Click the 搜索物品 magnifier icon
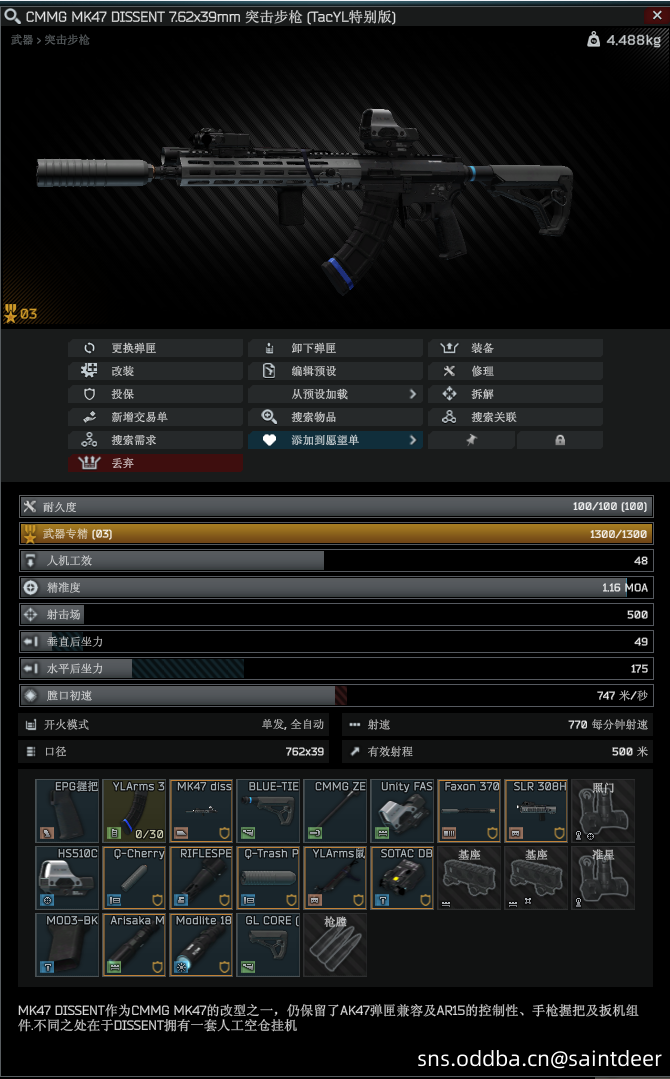The width and height of the screenshot is (670, 1079). point(269,416)
